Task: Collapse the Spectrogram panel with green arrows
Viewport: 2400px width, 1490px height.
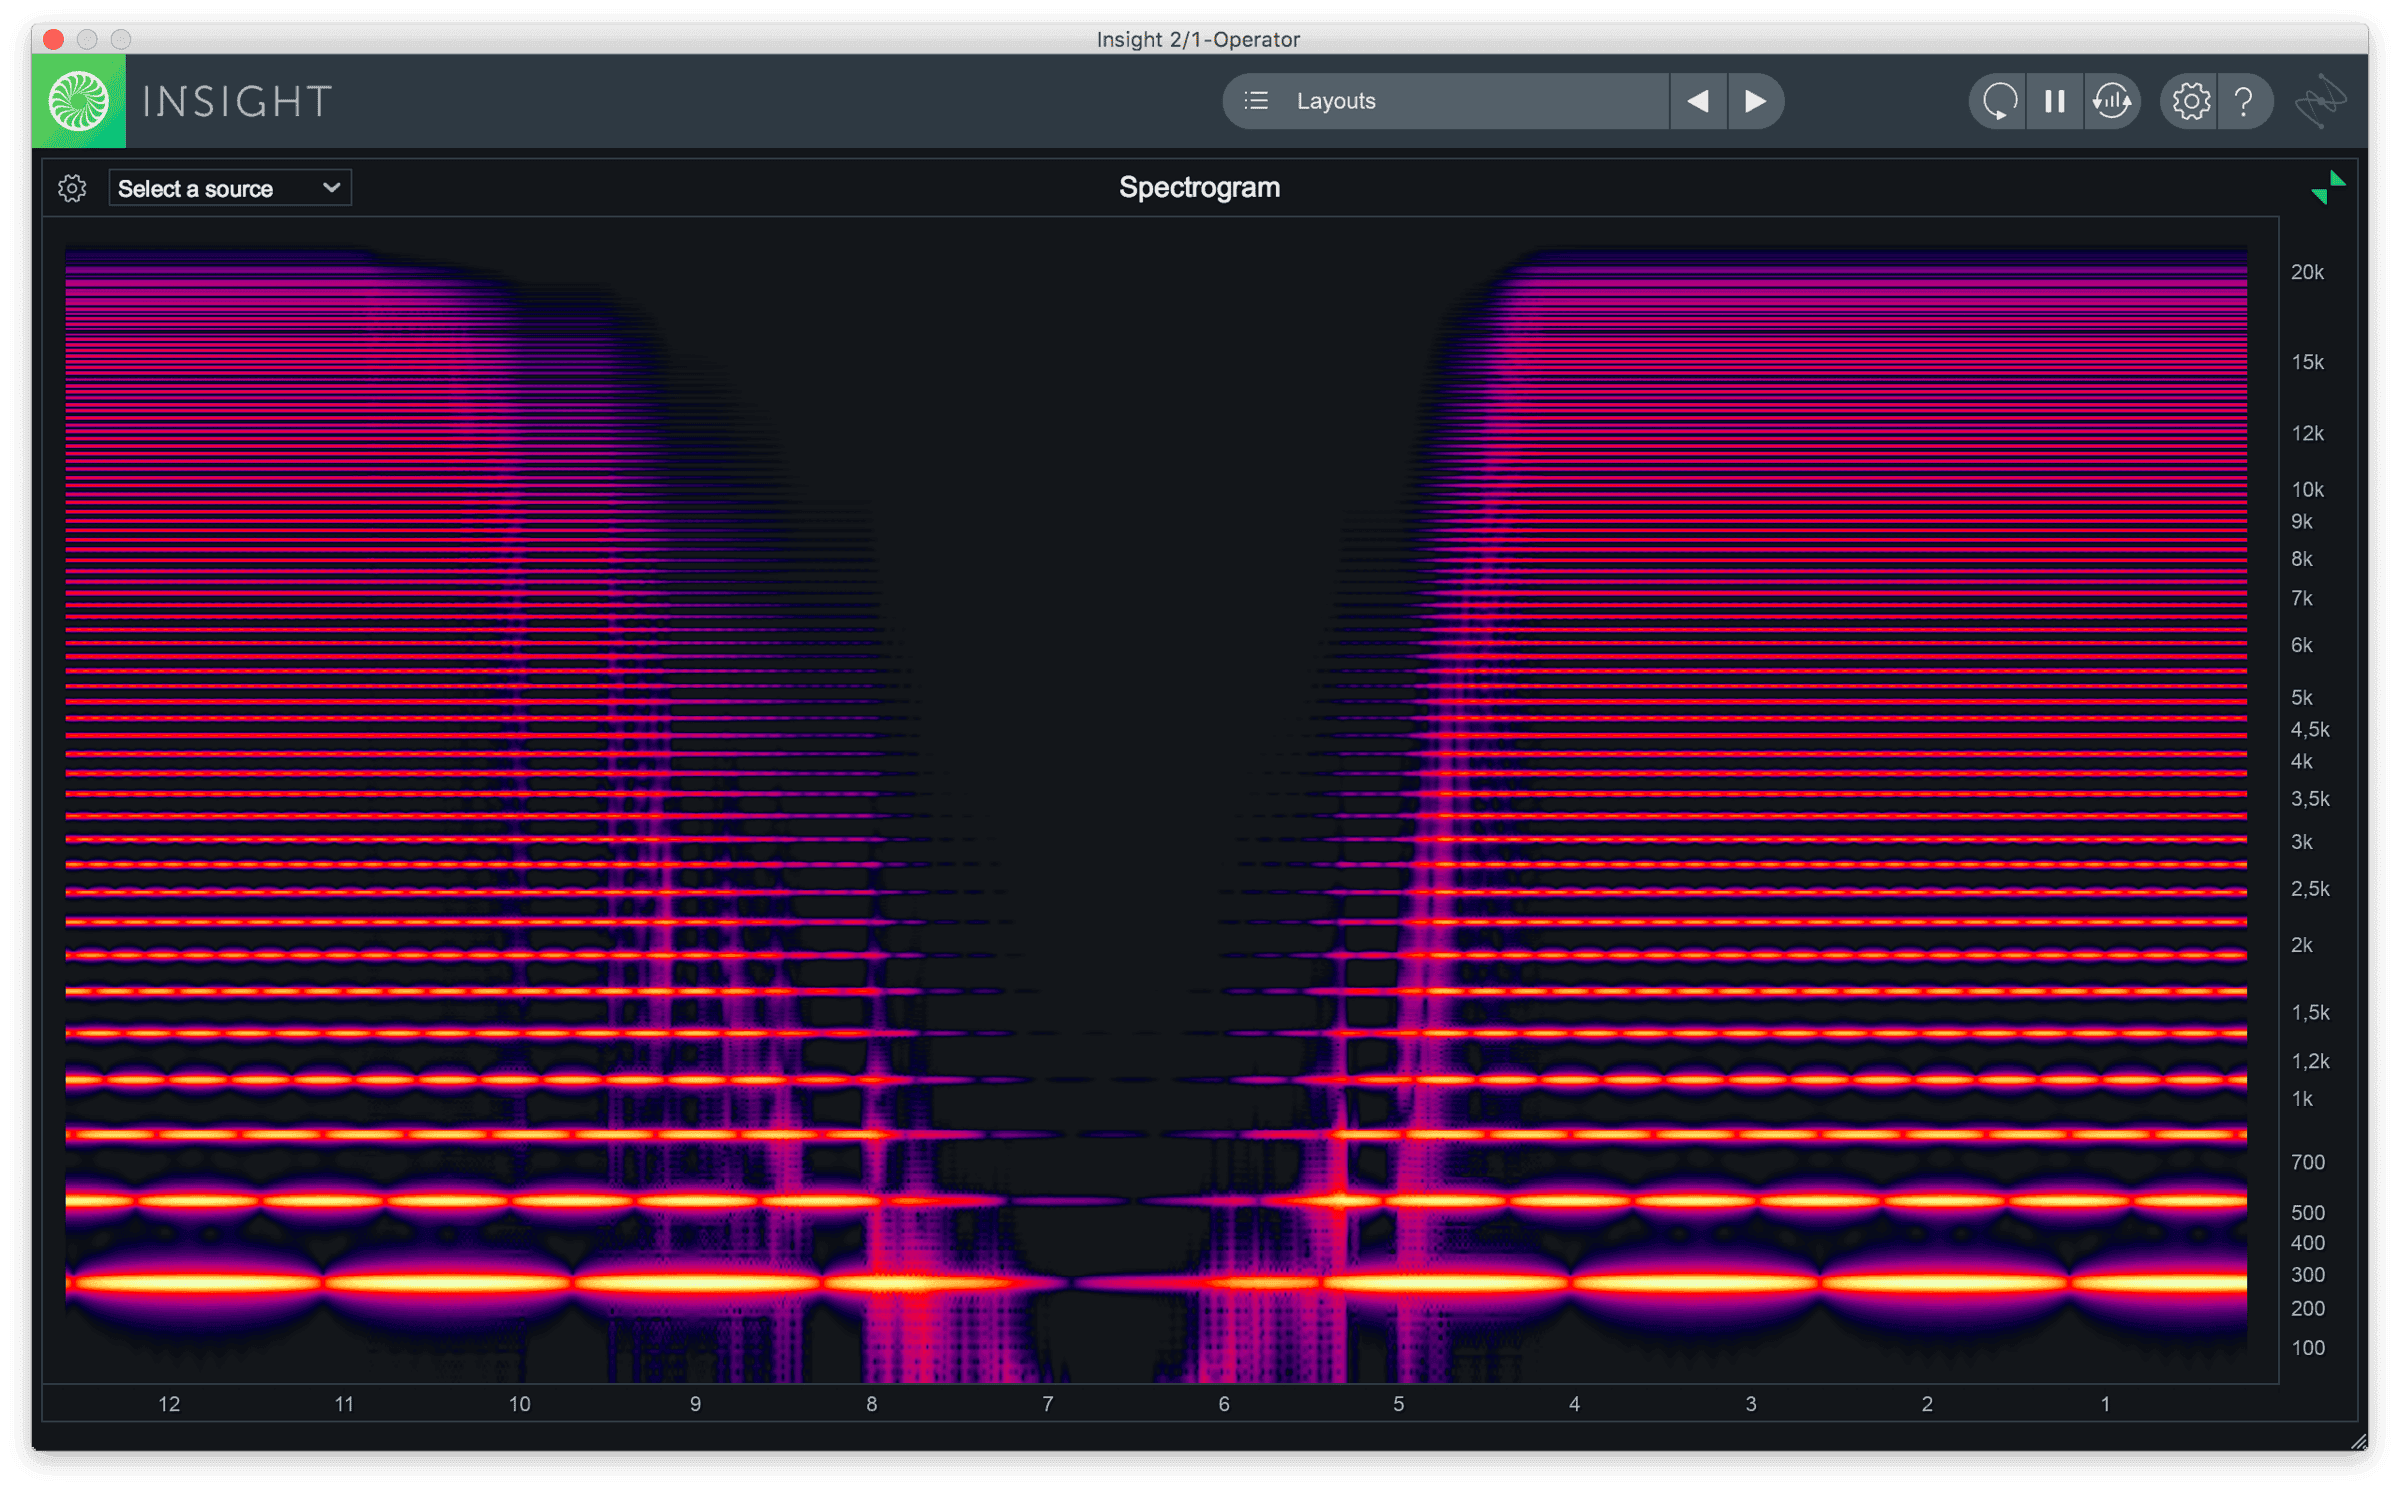Action: click(2327, 187)
